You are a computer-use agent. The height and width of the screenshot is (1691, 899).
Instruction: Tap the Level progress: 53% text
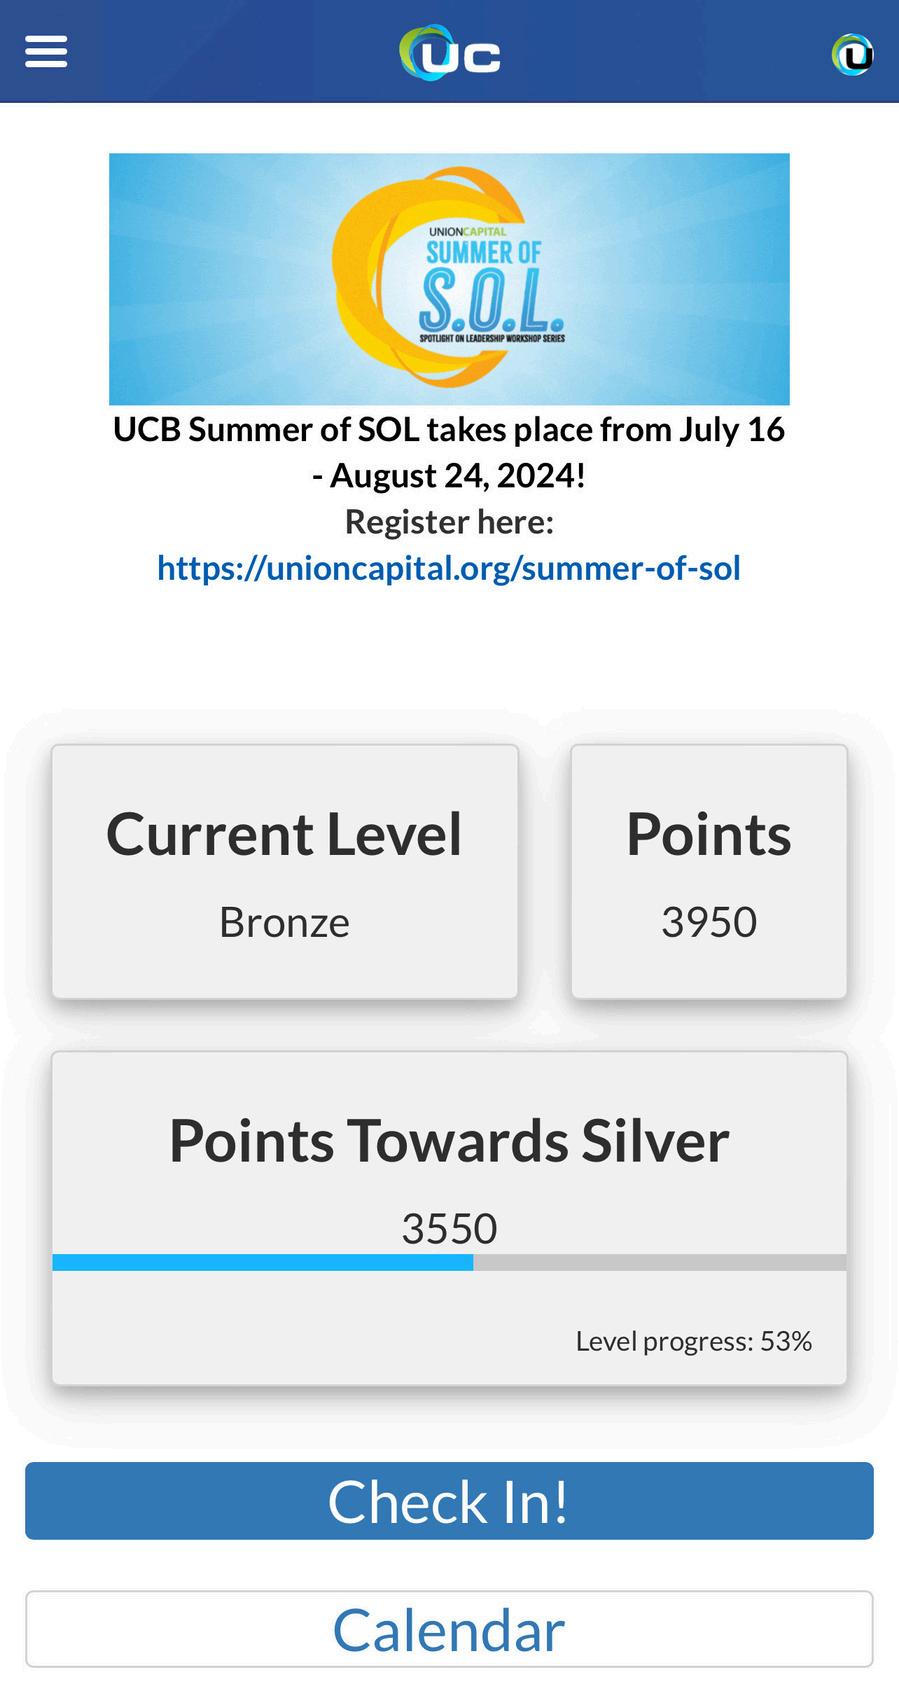[x=693, y=1341]
